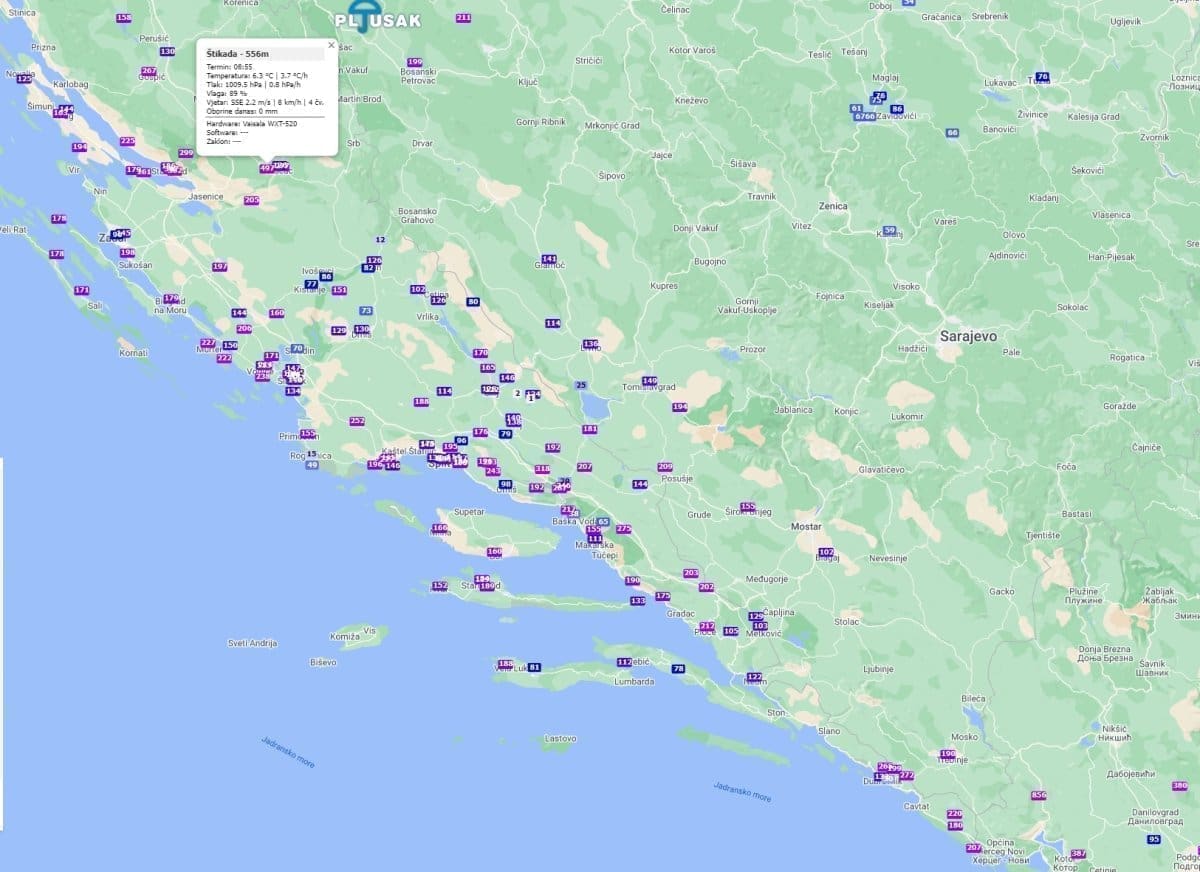Select station marker 188
Viewport: 1200px width, 872px height.
[x=421, y=402]
